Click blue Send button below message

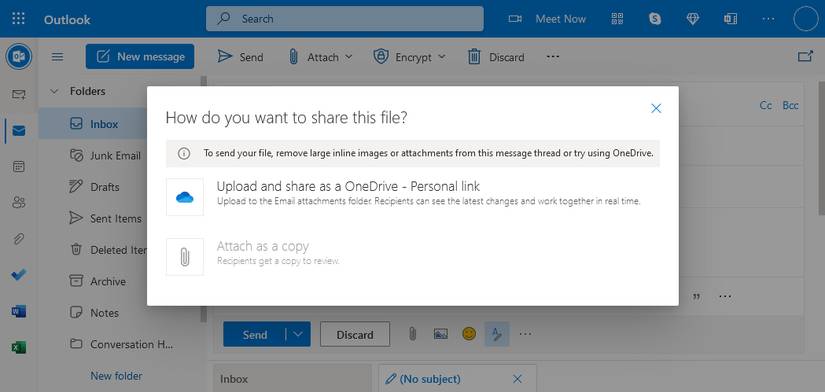(255, 334)
